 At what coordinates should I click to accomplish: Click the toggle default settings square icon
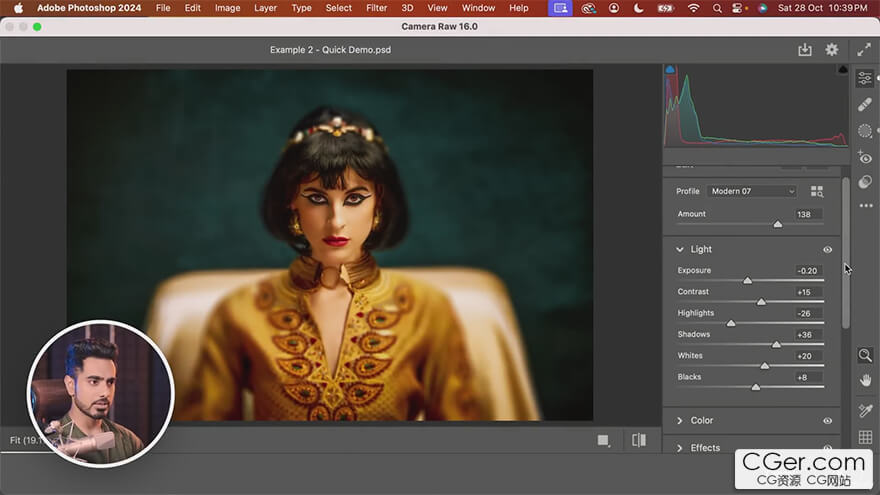603,441
